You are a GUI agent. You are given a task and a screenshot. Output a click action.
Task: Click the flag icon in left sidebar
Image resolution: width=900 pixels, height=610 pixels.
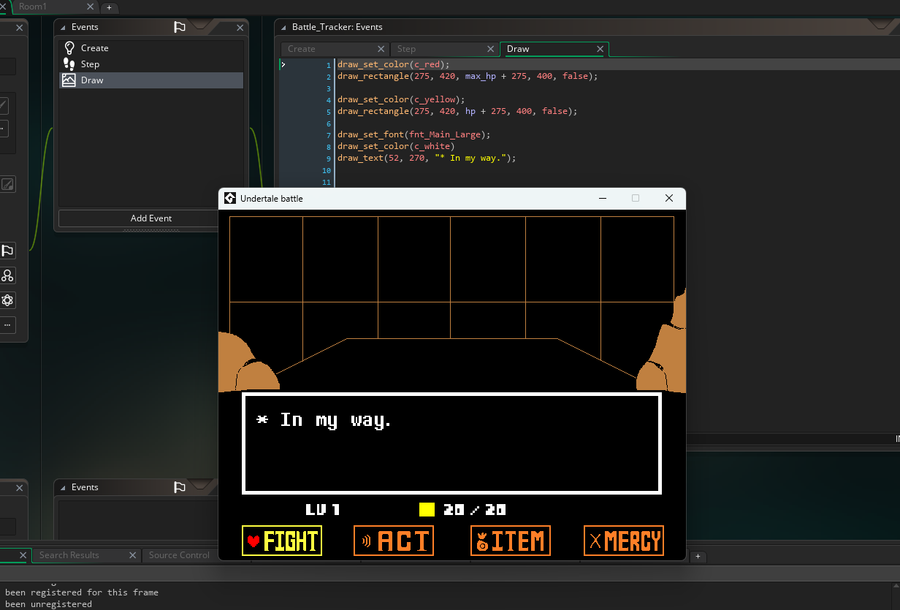point(7,251)
